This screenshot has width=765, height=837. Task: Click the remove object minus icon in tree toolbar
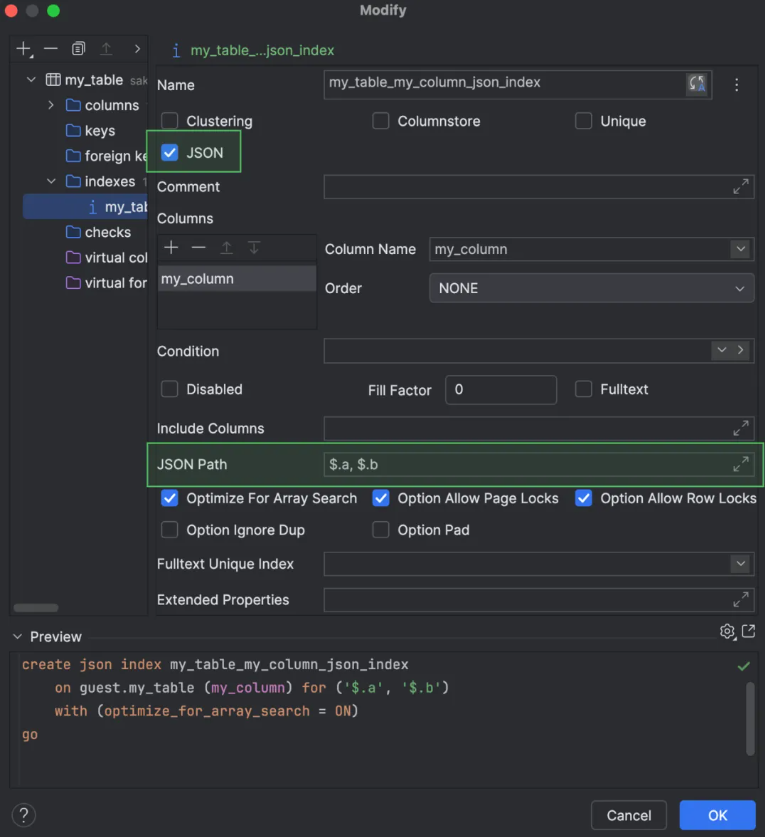tap(51, 49)
